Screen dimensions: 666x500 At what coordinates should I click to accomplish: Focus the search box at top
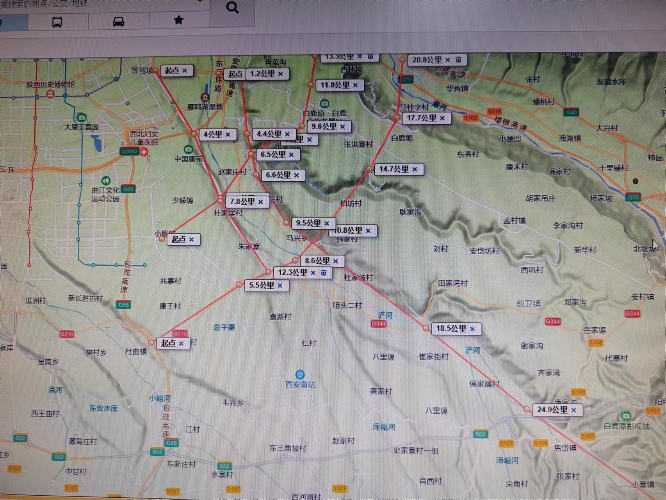click(x=100, y=6)
